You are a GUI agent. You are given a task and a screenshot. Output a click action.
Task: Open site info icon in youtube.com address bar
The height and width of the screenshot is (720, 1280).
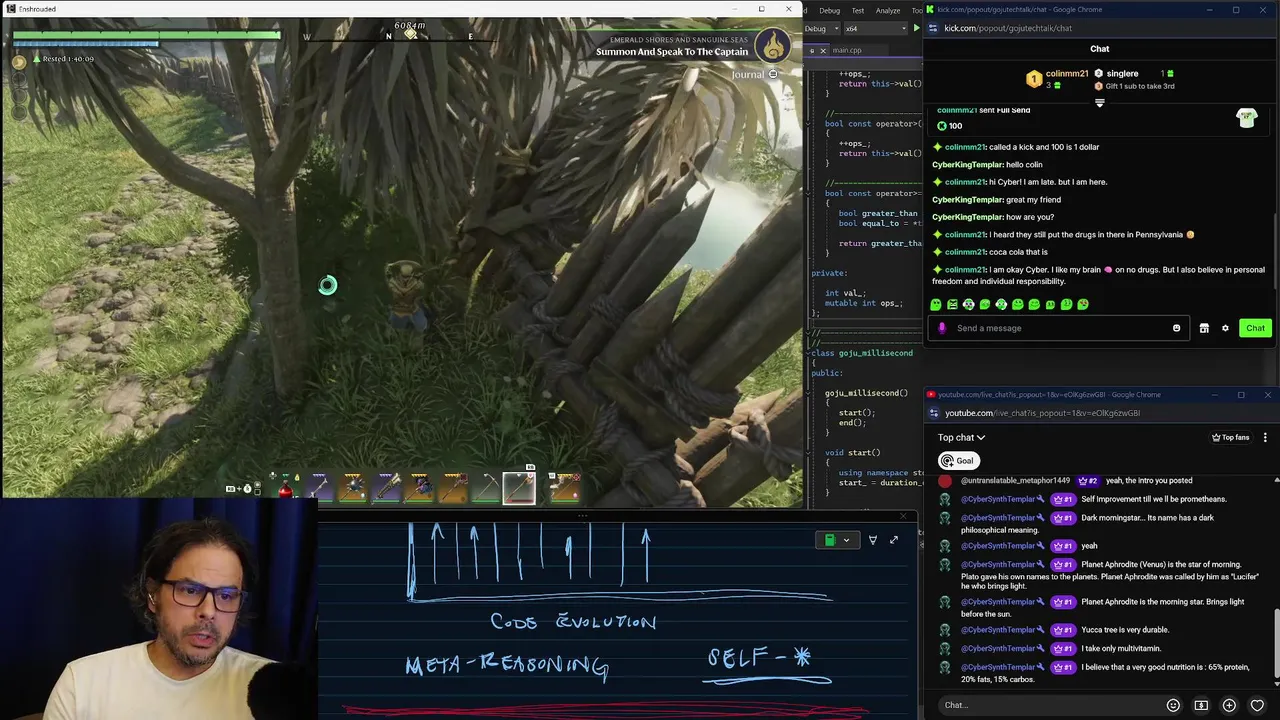934,413
